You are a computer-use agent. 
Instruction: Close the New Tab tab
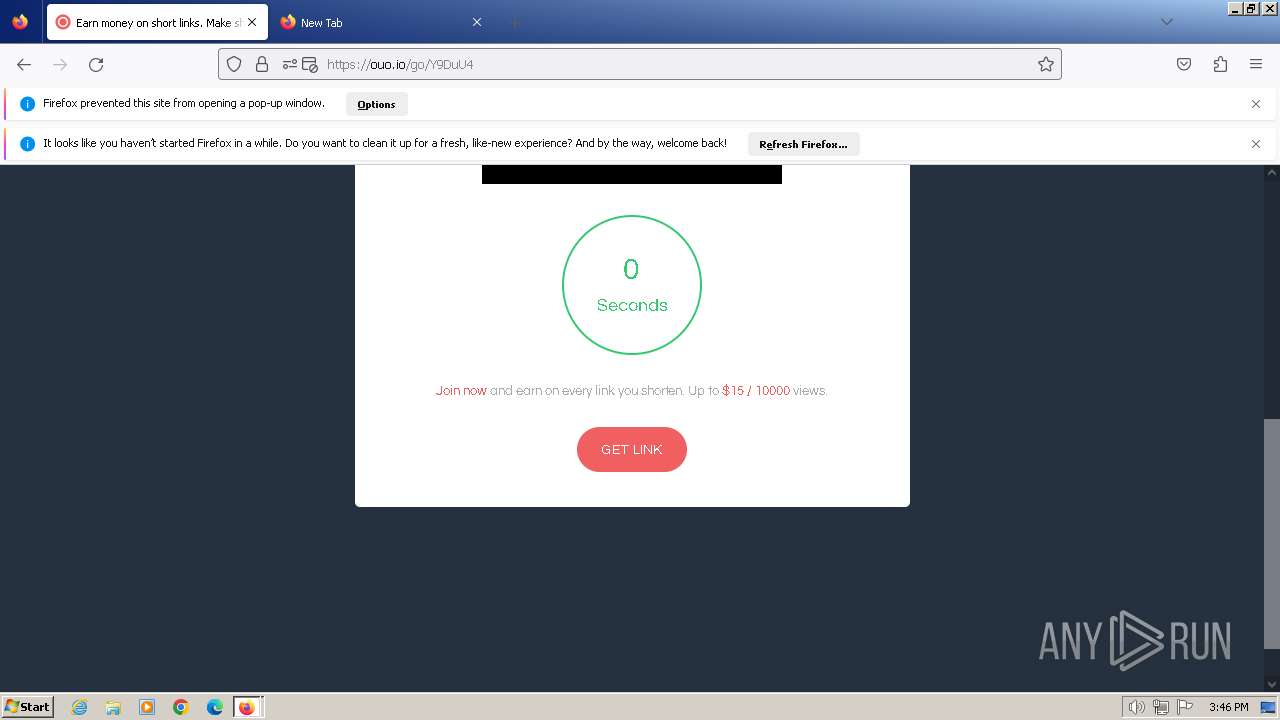pos(476,22)
